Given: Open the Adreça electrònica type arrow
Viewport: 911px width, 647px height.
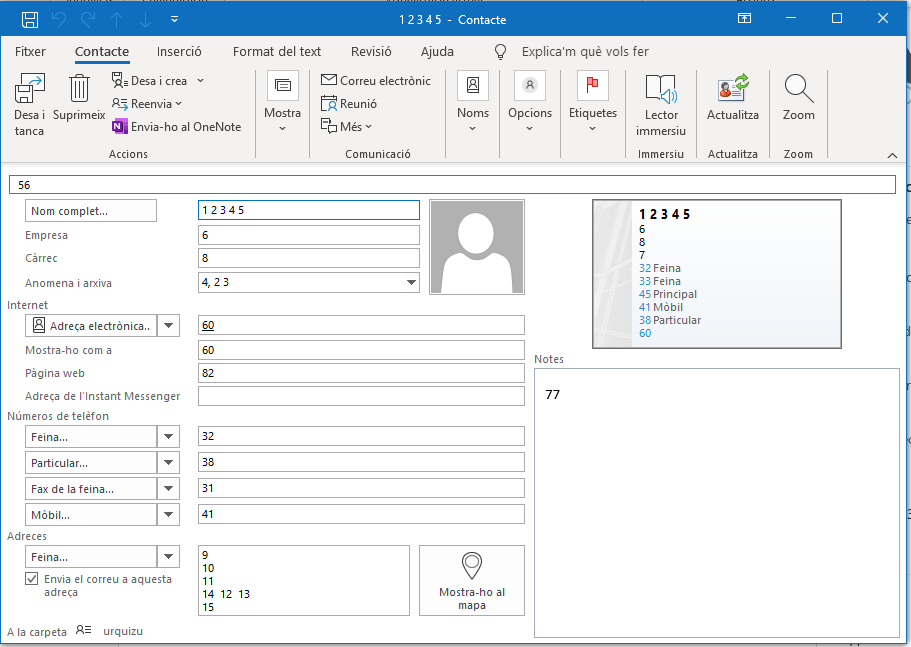Looking at the screenshot, I should click(x=169, y=325).
